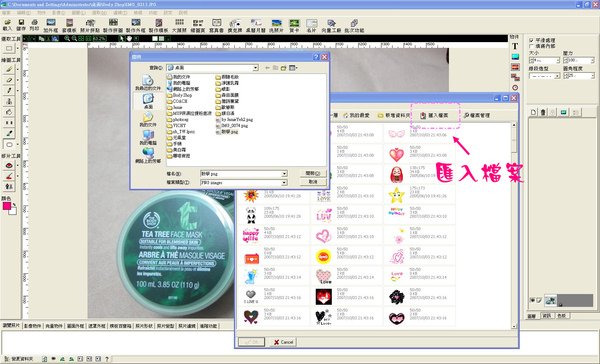The width and height of the screenshot is (600, 364).
Task: Click the new layer icon in layer panel
Action: (533, 112)
